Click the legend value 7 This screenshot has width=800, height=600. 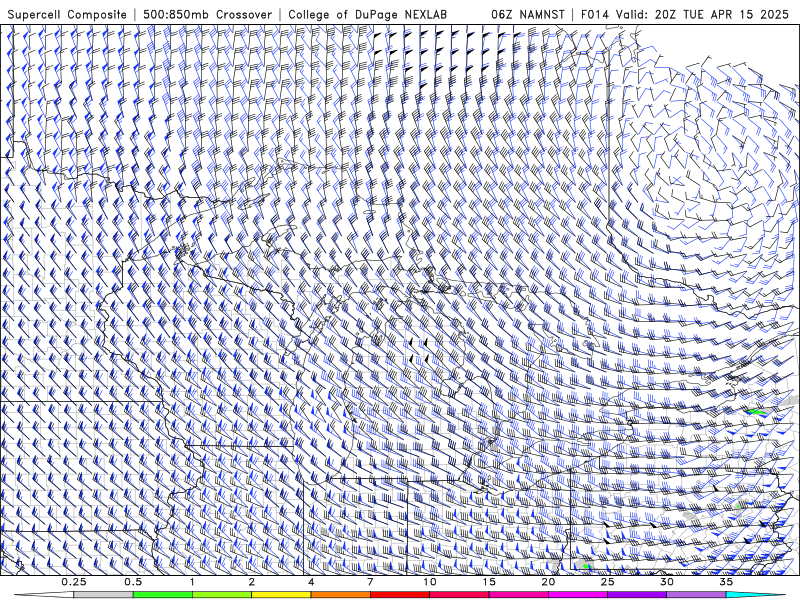[x=370, y=582]
